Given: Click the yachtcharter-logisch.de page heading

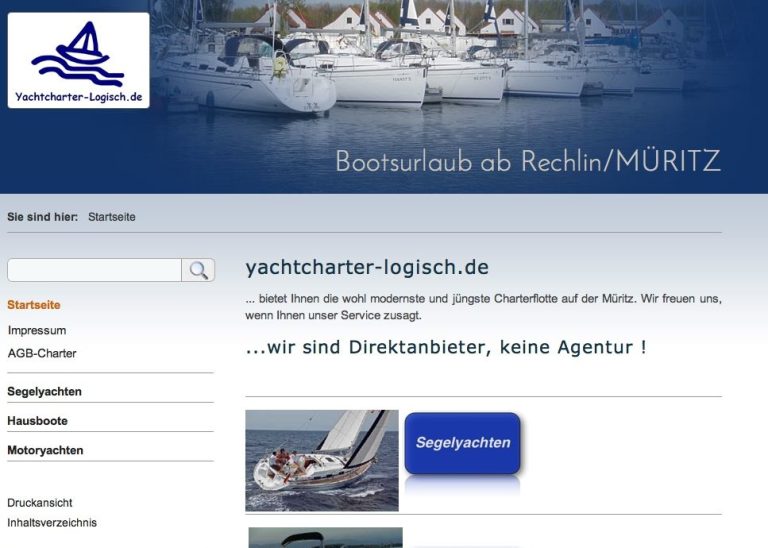Looking at the screenshot, I should click(x=367, y=267).
